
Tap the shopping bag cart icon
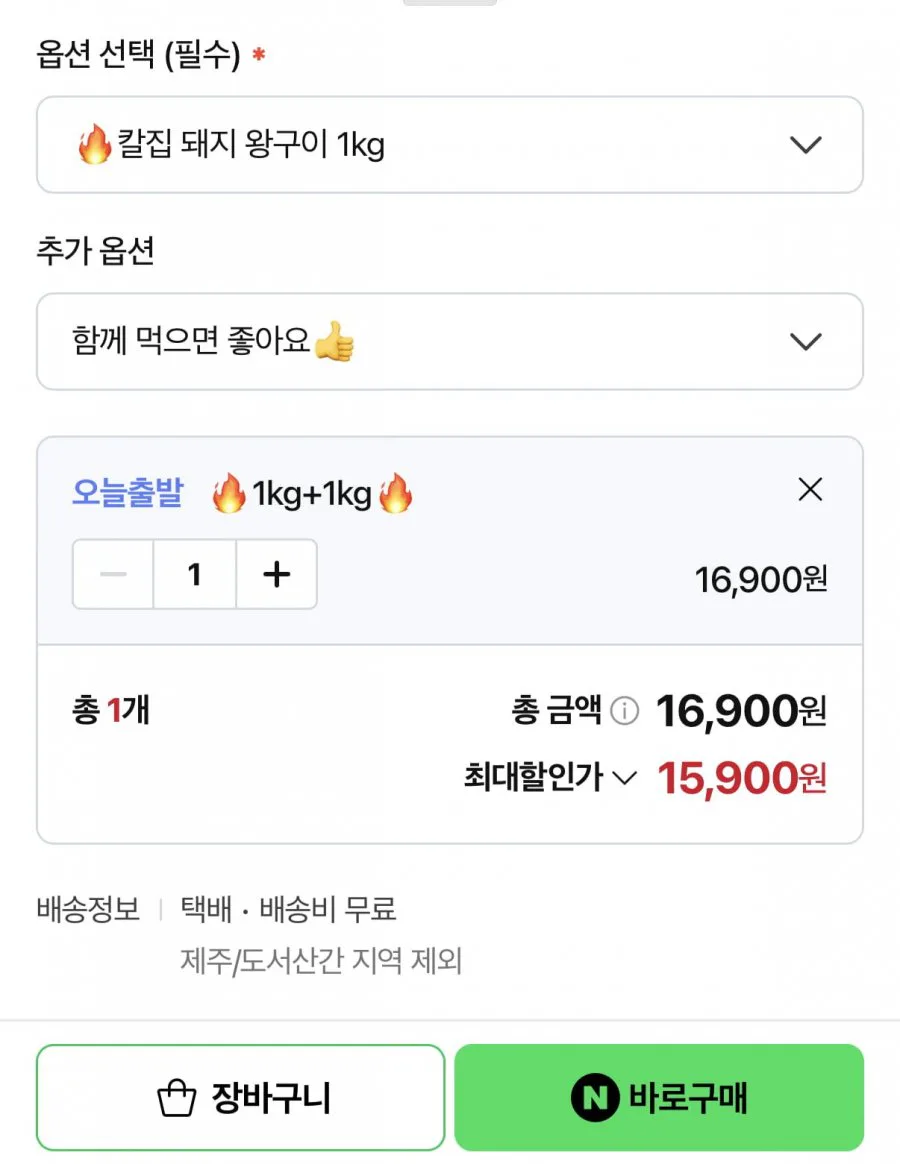[x=177, y=1098]
